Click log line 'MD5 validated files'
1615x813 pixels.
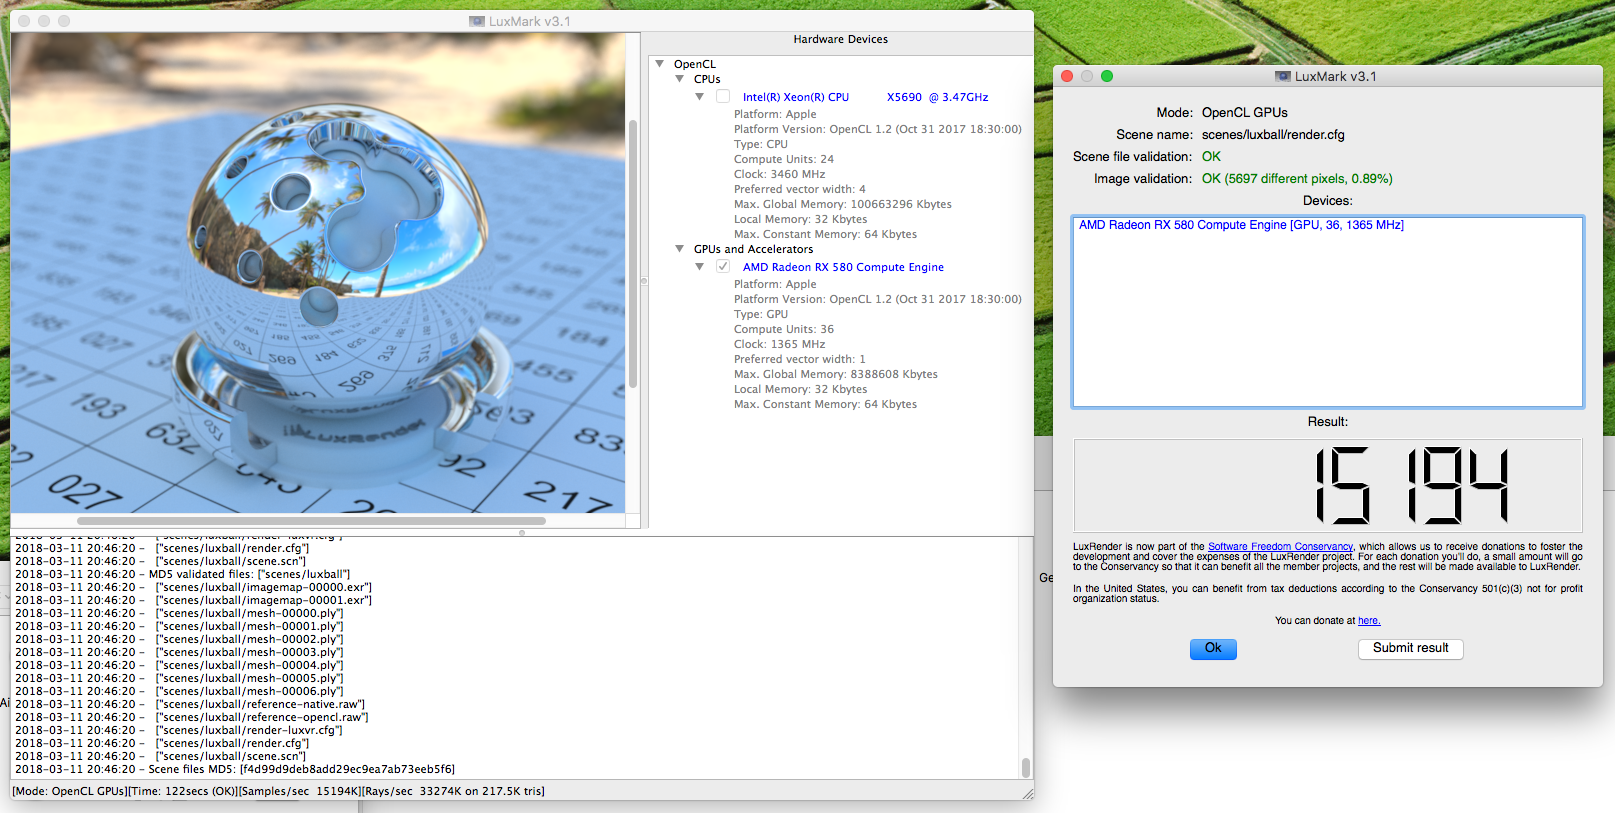[182, 574]
